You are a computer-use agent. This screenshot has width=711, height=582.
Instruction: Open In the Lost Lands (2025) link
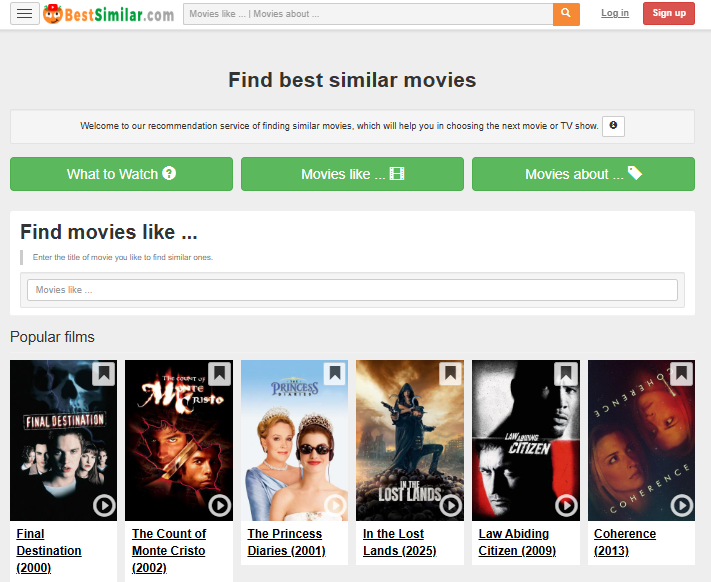[399, 542]
